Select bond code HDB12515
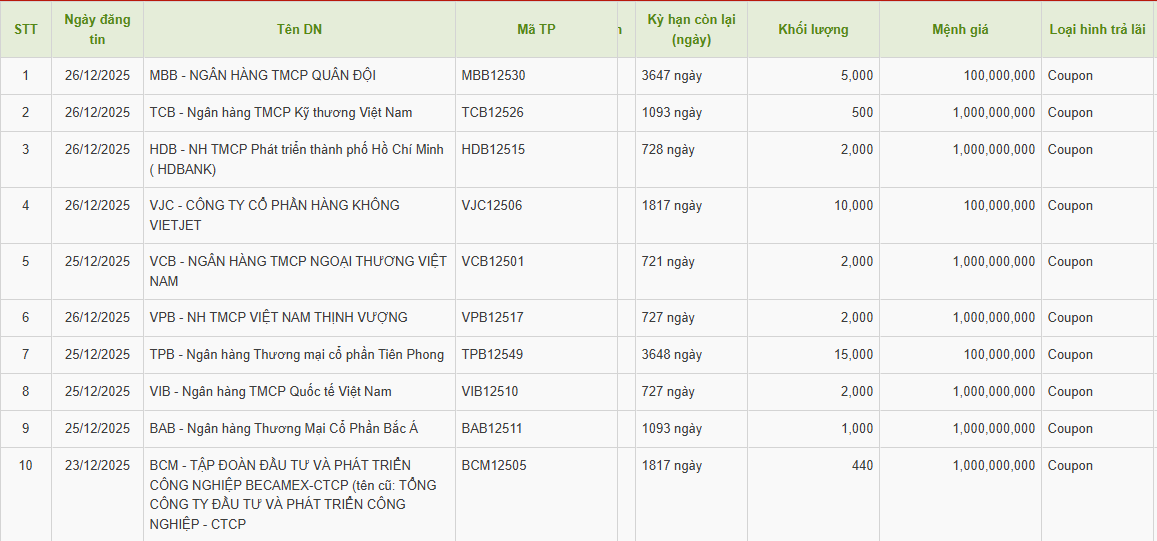Screen dimensions: 1157x541 (x=493, y=150)
